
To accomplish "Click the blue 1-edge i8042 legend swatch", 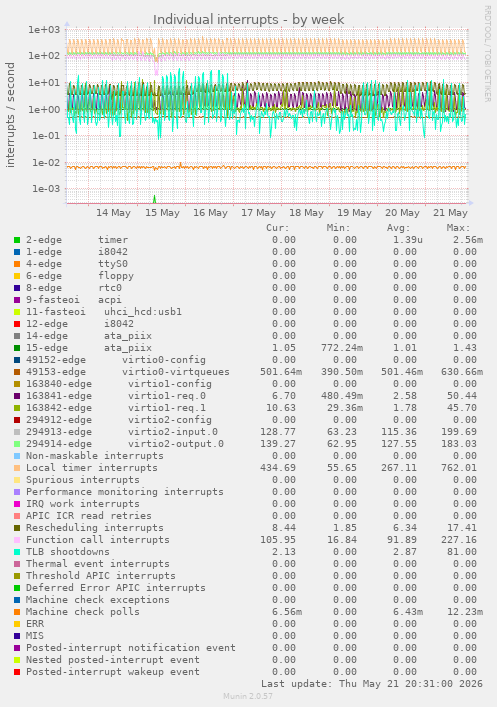I will (17, 252).
